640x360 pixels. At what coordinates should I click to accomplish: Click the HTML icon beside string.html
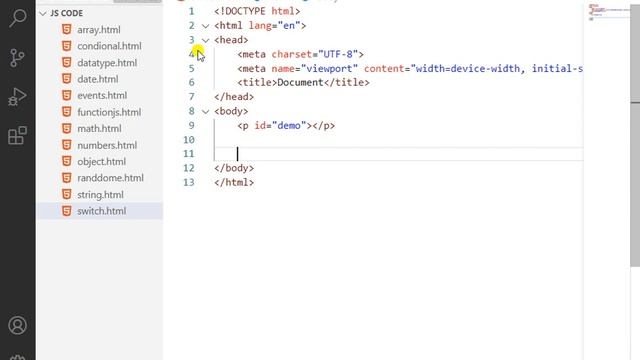pos(67,194)
